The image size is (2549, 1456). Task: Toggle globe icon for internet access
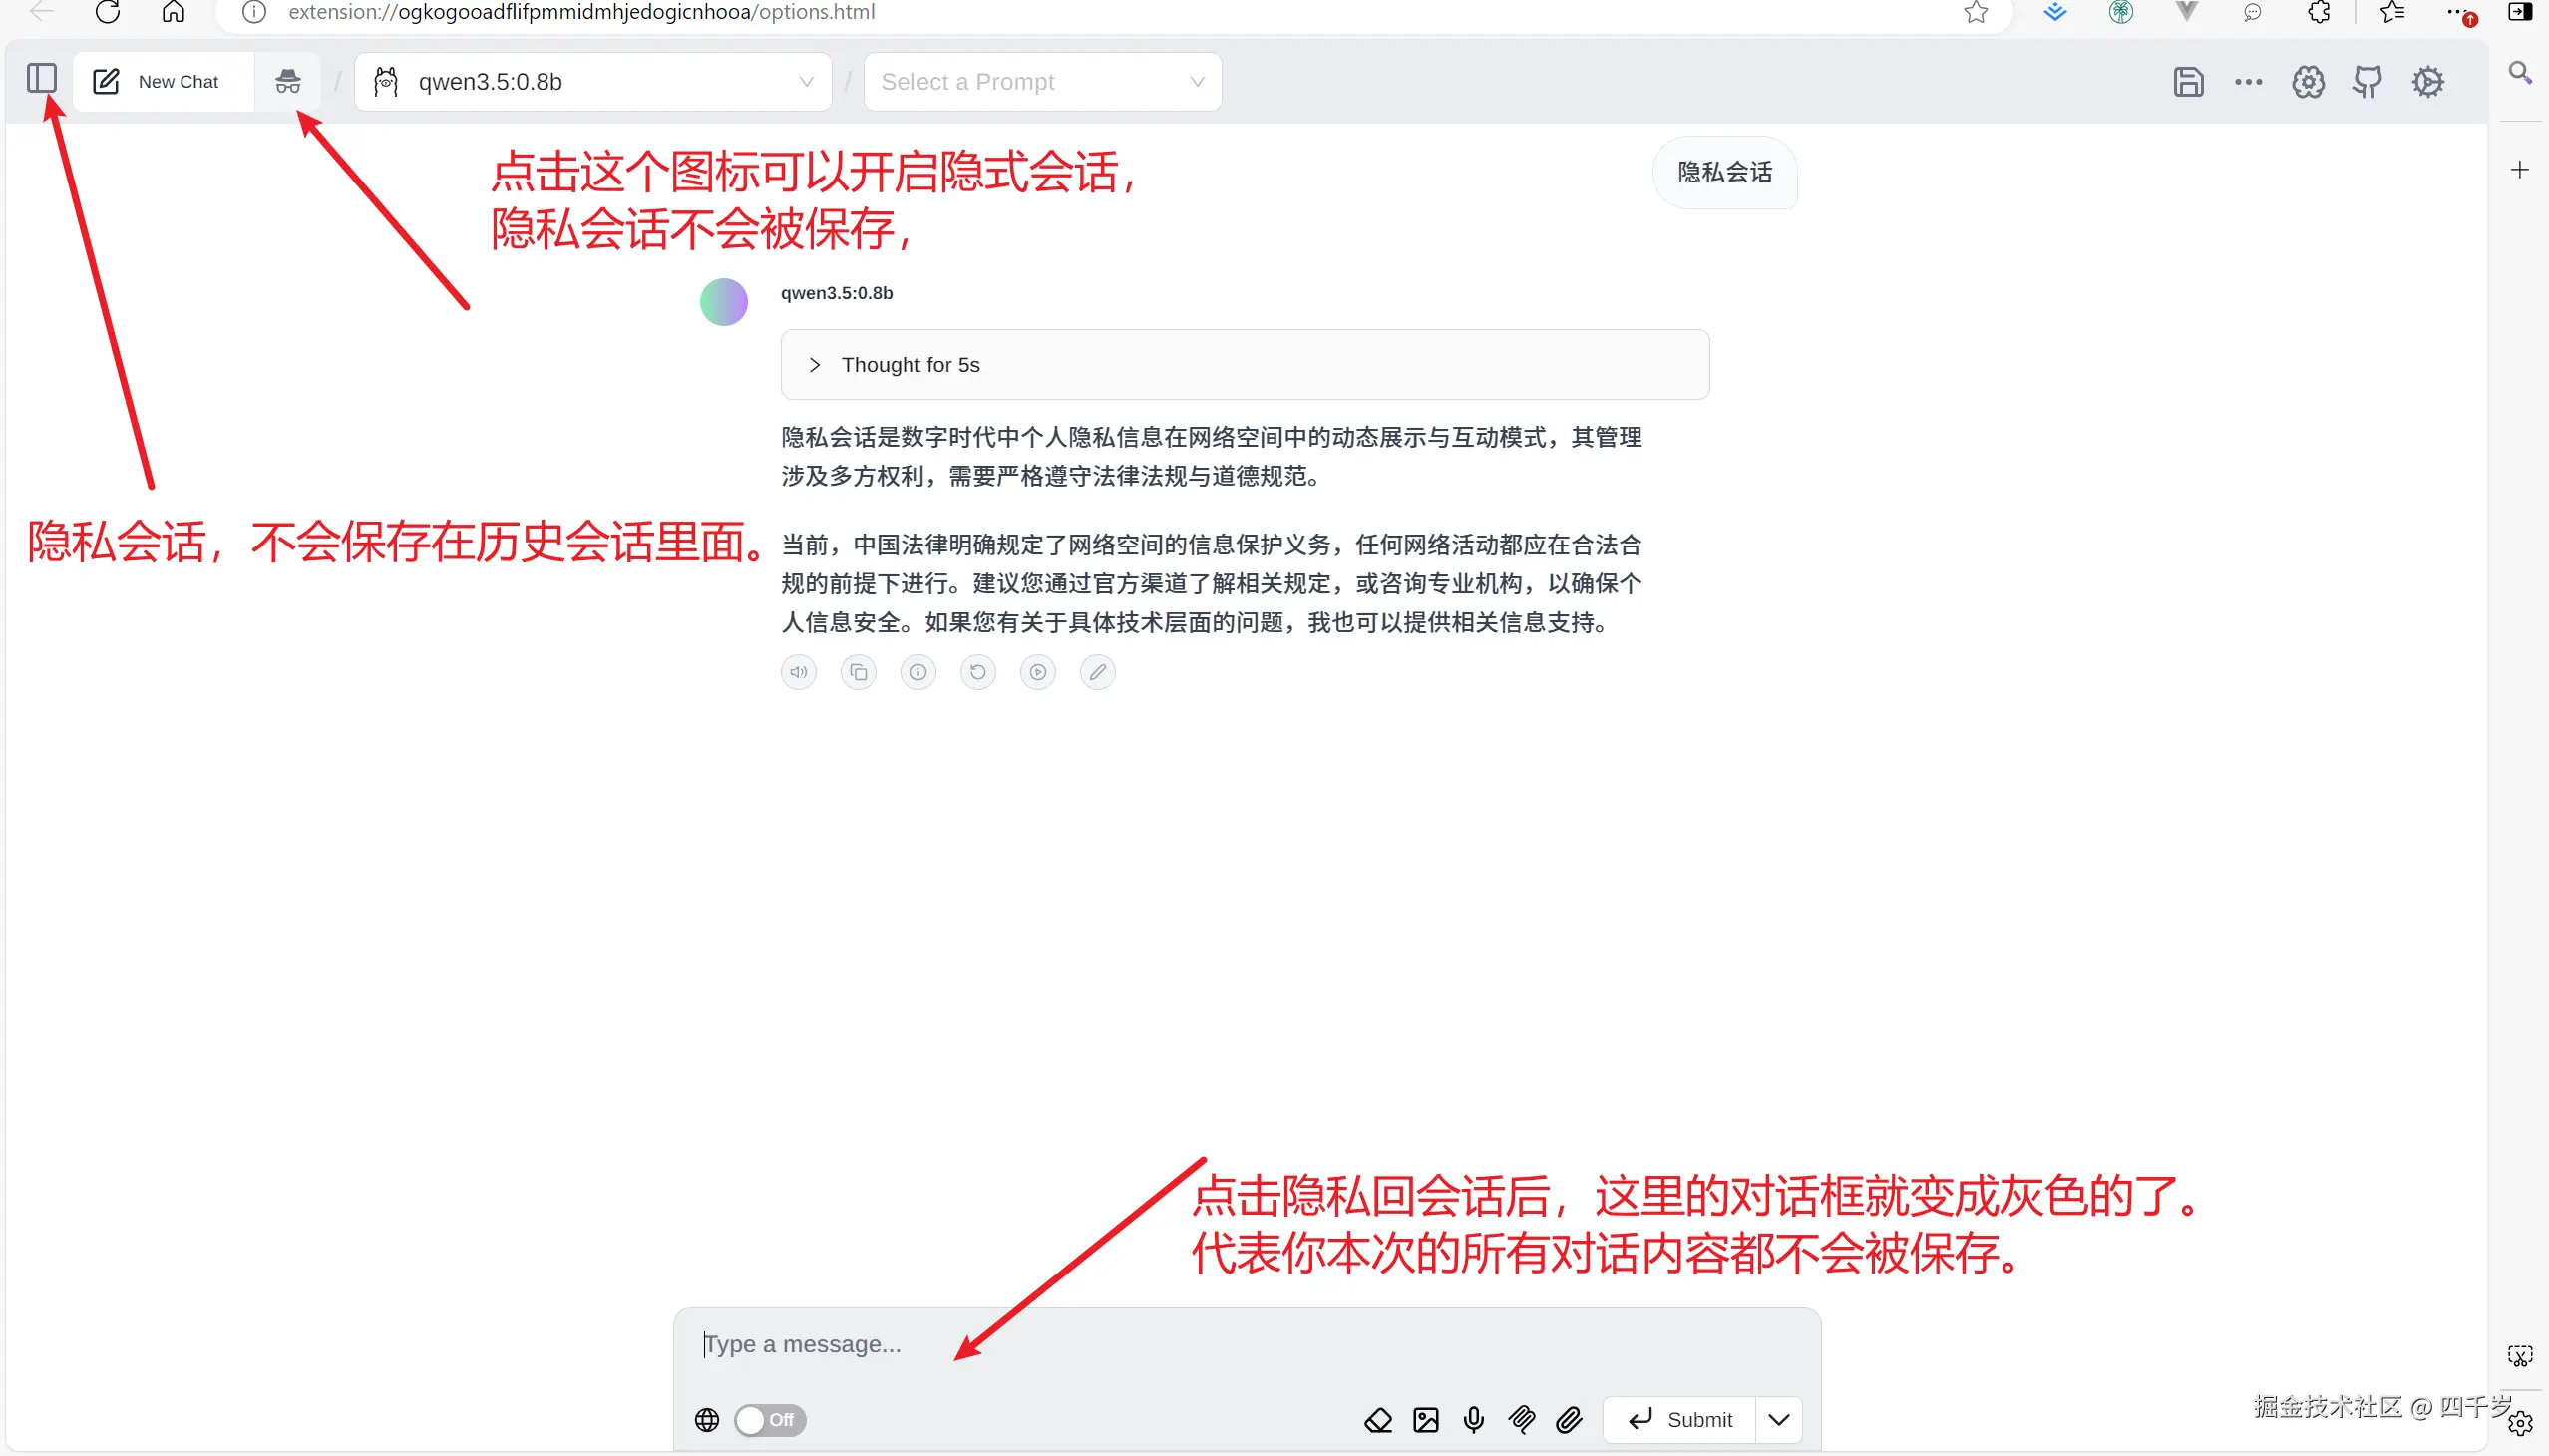(707, 1420)
